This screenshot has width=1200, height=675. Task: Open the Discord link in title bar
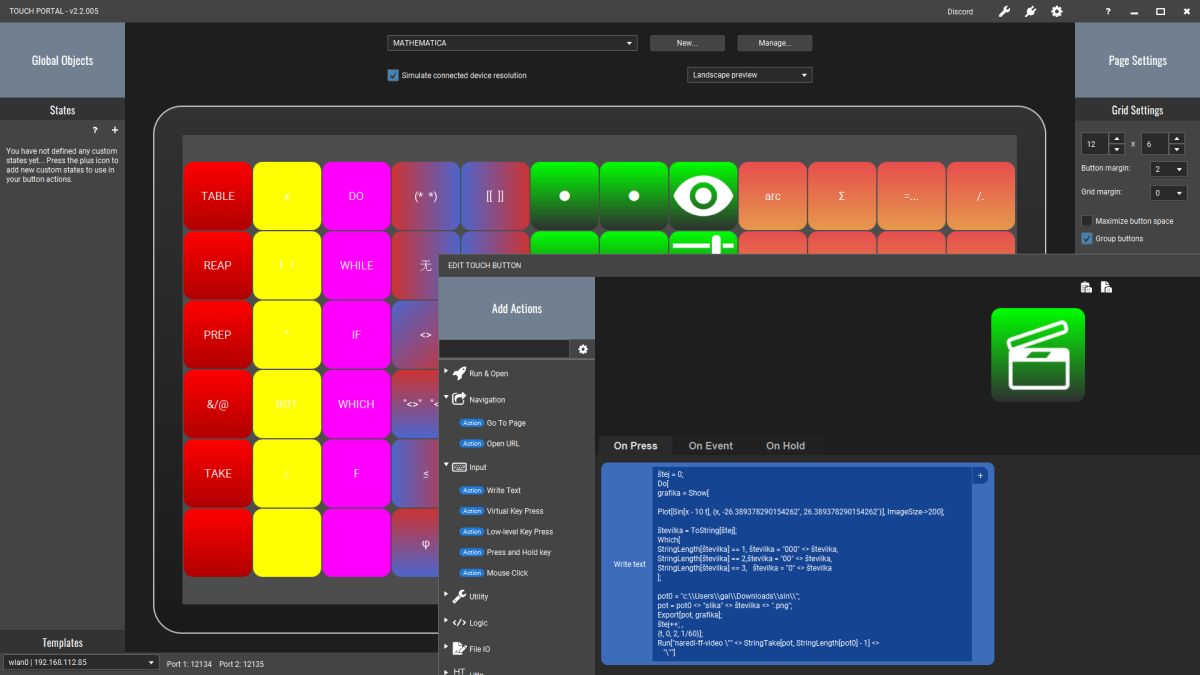point(961,12)
